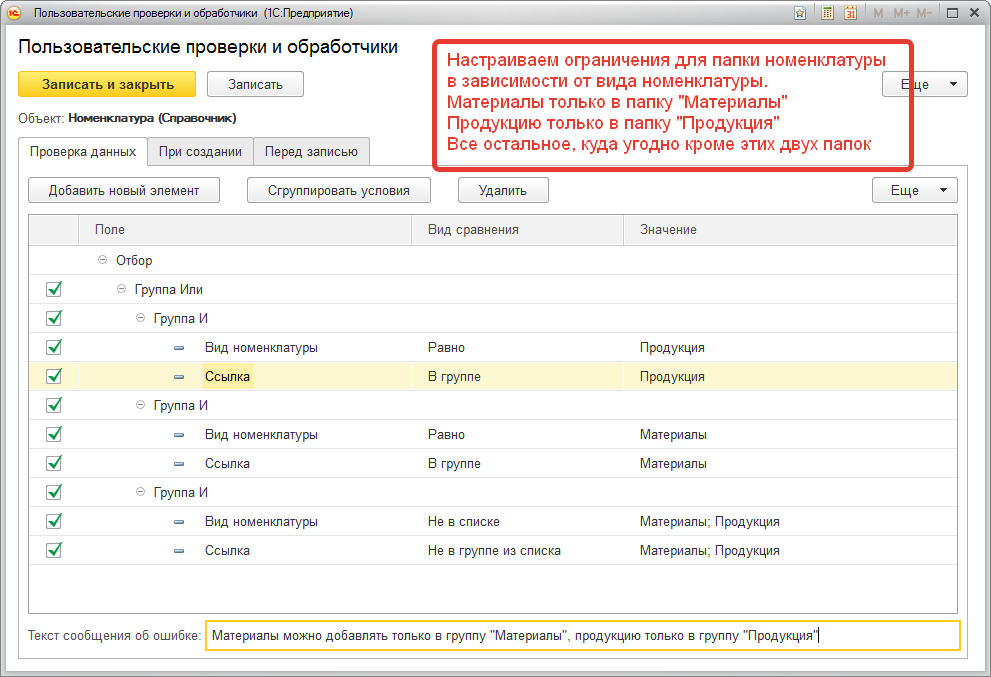991x677 pixels.
Task: Open the calculator from the title bar
Action: (x=827, y=13)
